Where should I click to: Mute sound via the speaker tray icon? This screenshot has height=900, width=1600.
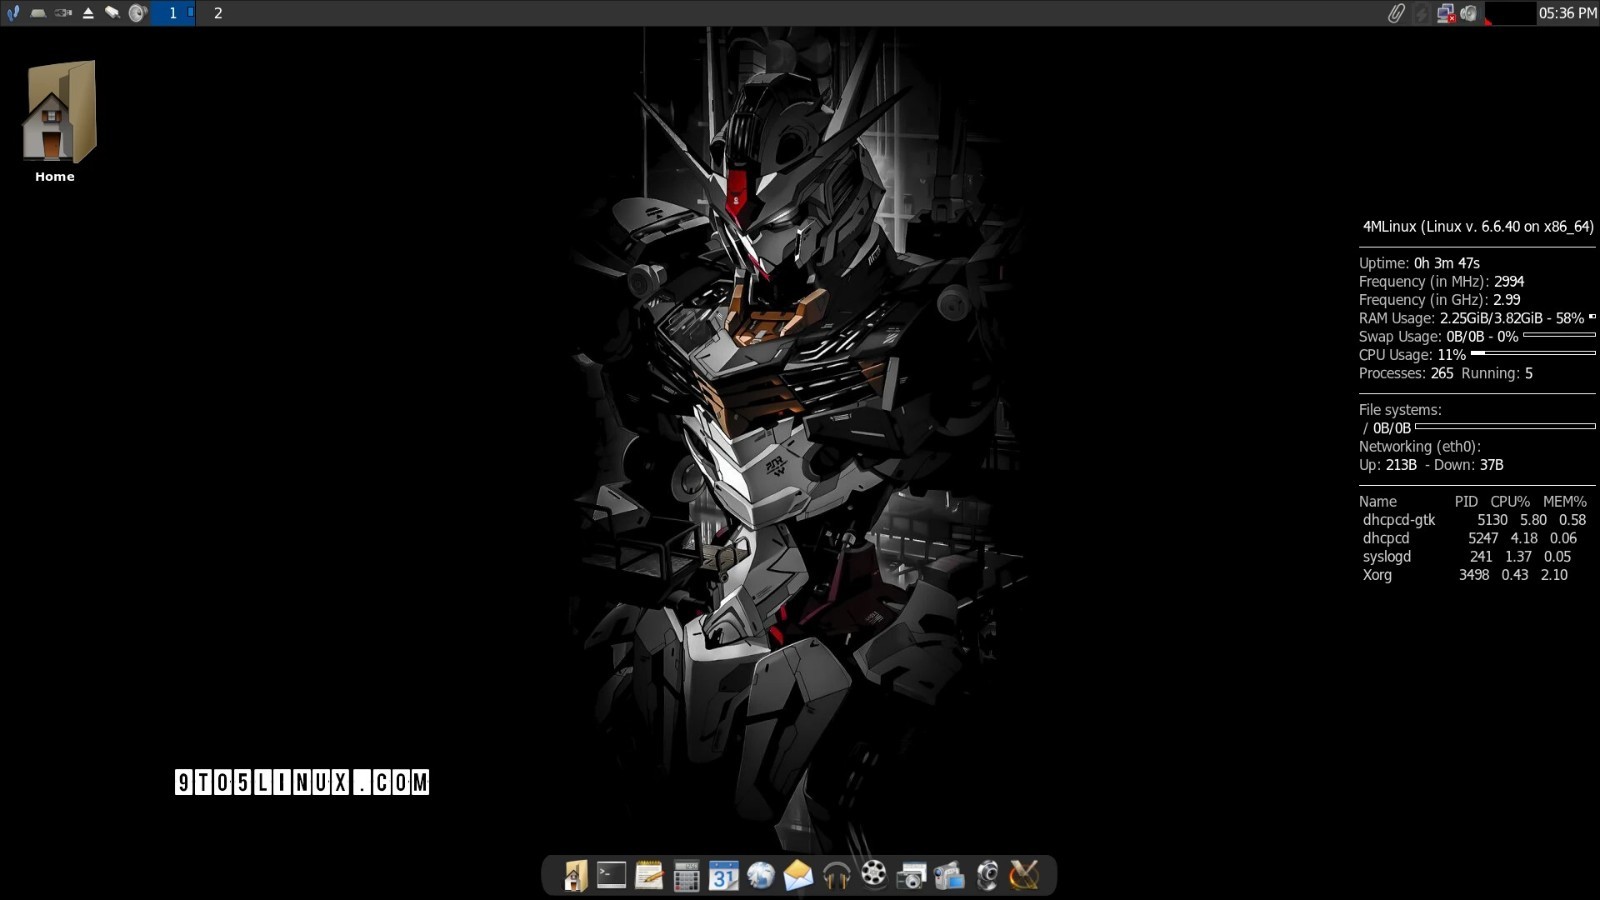pyautogui.click(x=1468, y=14)
